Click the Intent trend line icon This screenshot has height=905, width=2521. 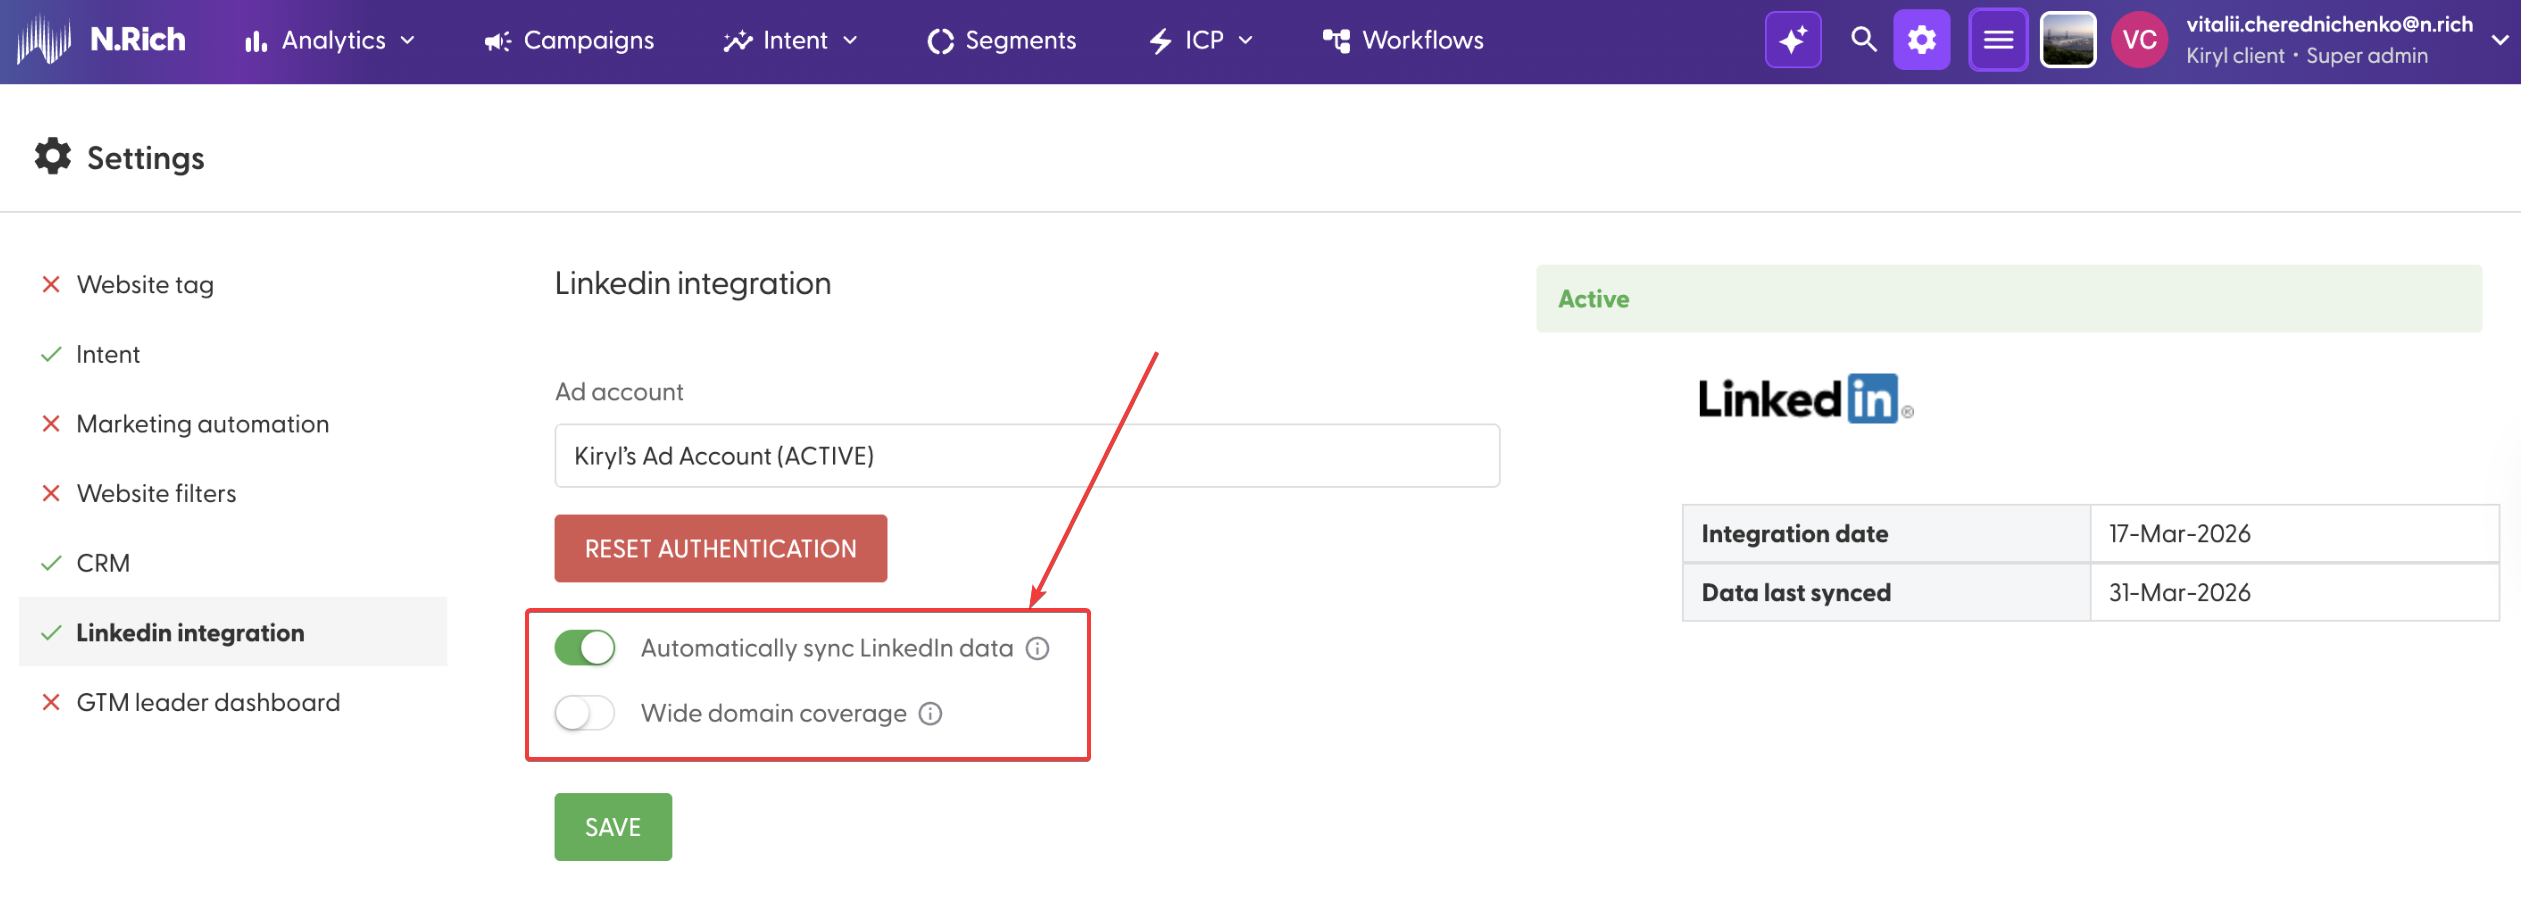[738, 41]
